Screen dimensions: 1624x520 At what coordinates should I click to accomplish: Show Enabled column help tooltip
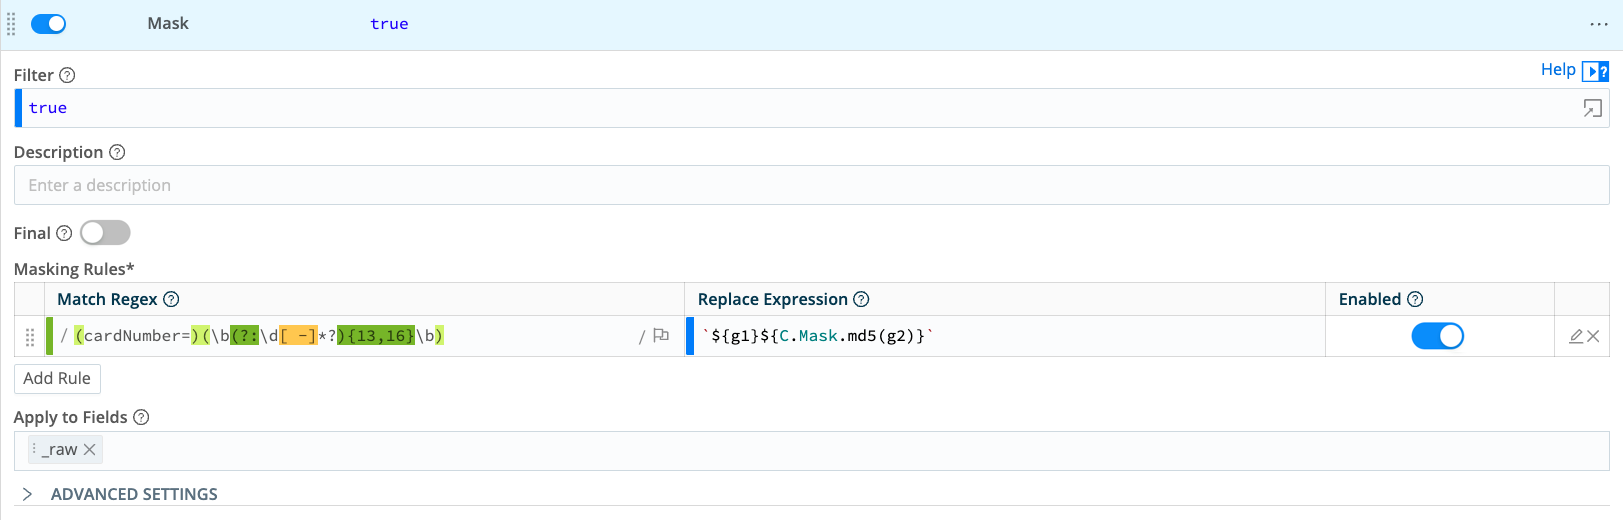point(1415,299)
